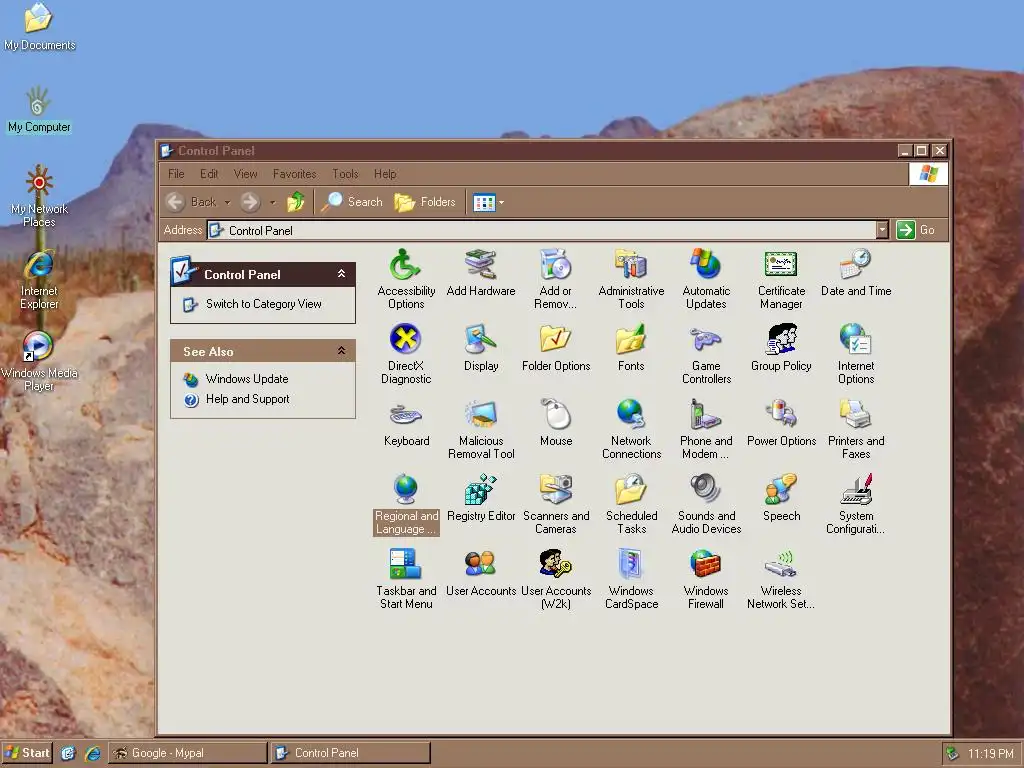The height and width of the screenshot is (768, 1024).
Task: Select the Display icon
Action: point(481,347)
